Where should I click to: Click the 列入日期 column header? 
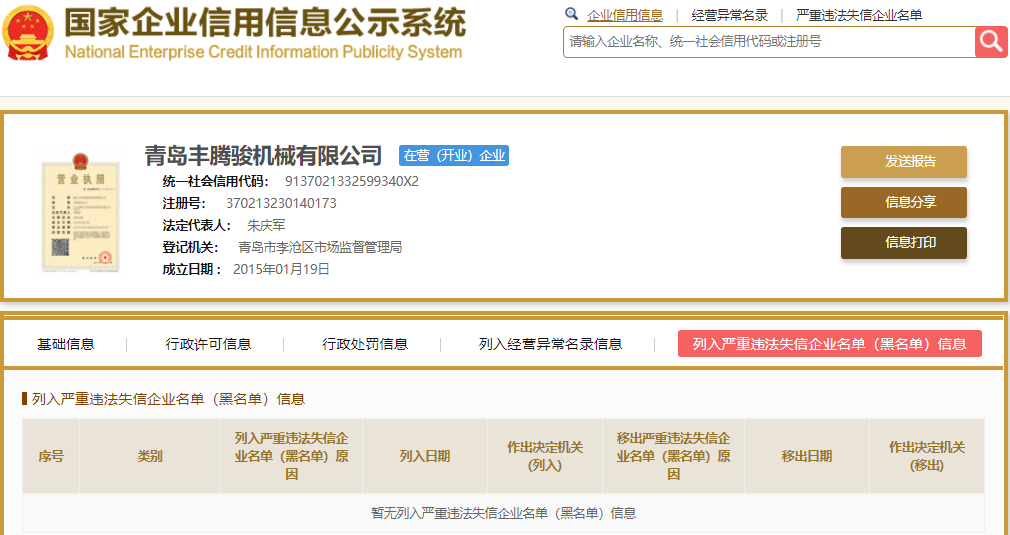coord(424,456)
